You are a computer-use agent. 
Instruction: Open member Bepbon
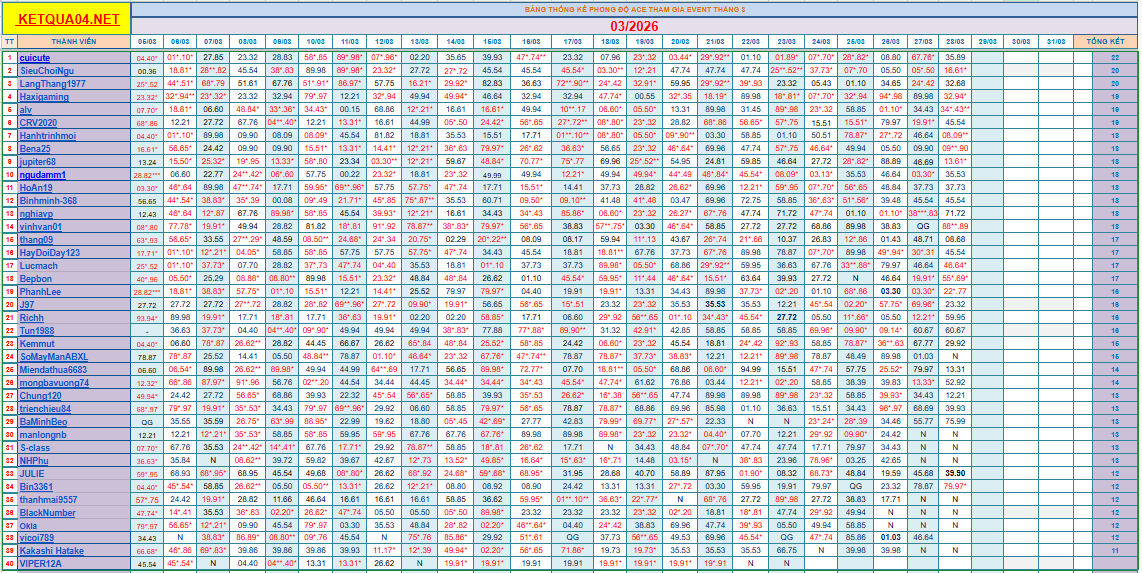click(36, 279)
